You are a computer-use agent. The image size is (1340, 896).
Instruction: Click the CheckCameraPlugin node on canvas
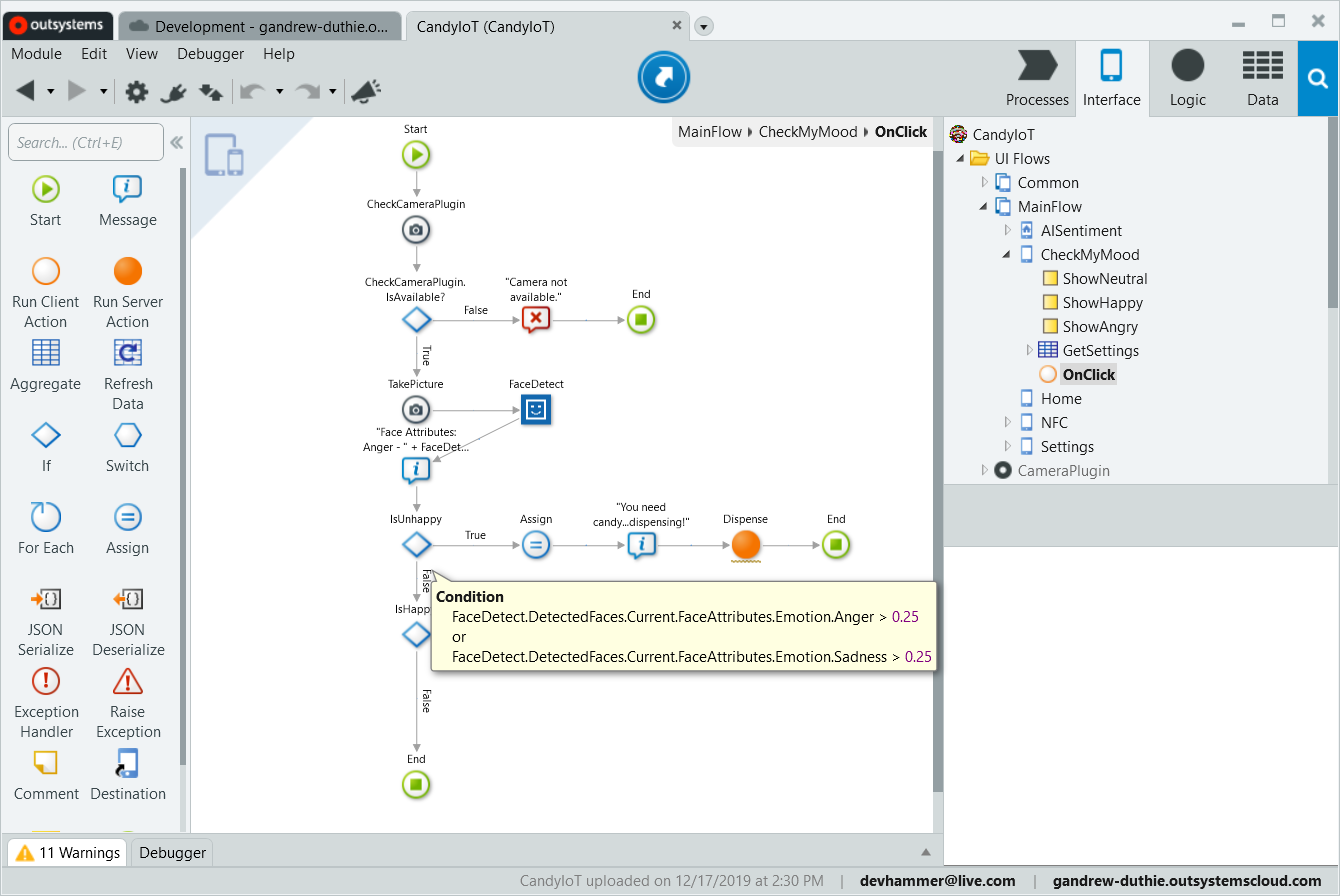coord(416,230)
